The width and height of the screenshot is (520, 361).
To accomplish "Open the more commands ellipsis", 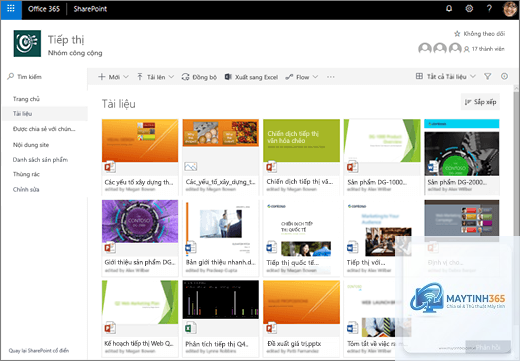I will point(330,77).
